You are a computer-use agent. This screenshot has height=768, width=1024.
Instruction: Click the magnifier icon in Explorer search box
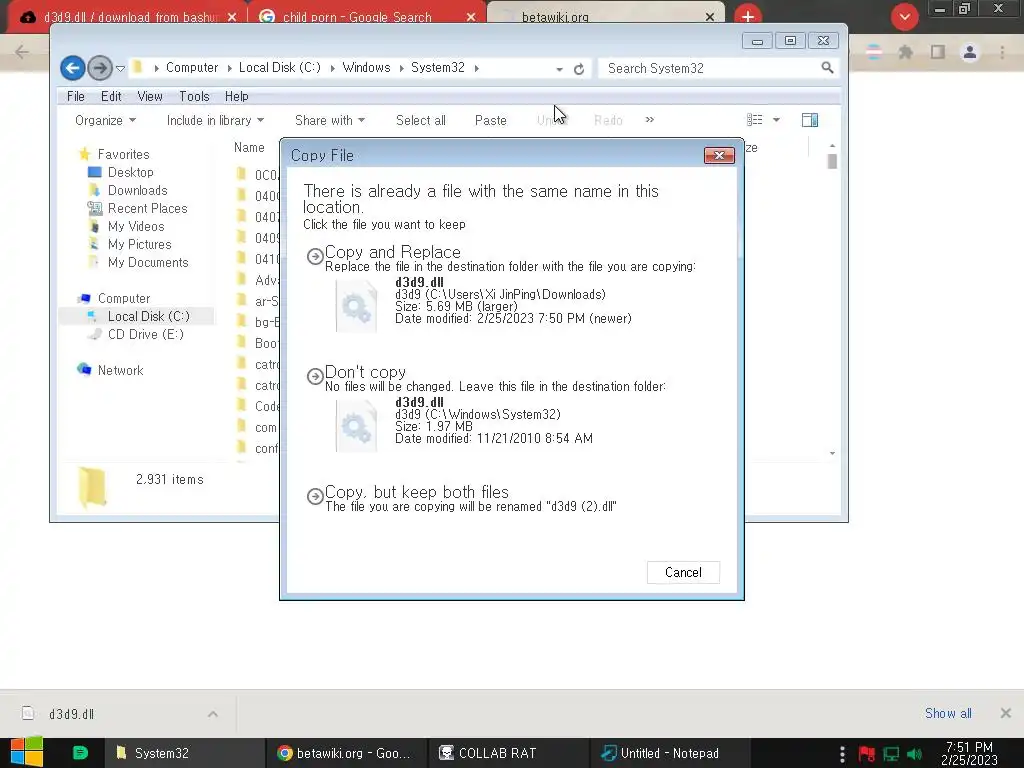(x=827, y=67)
